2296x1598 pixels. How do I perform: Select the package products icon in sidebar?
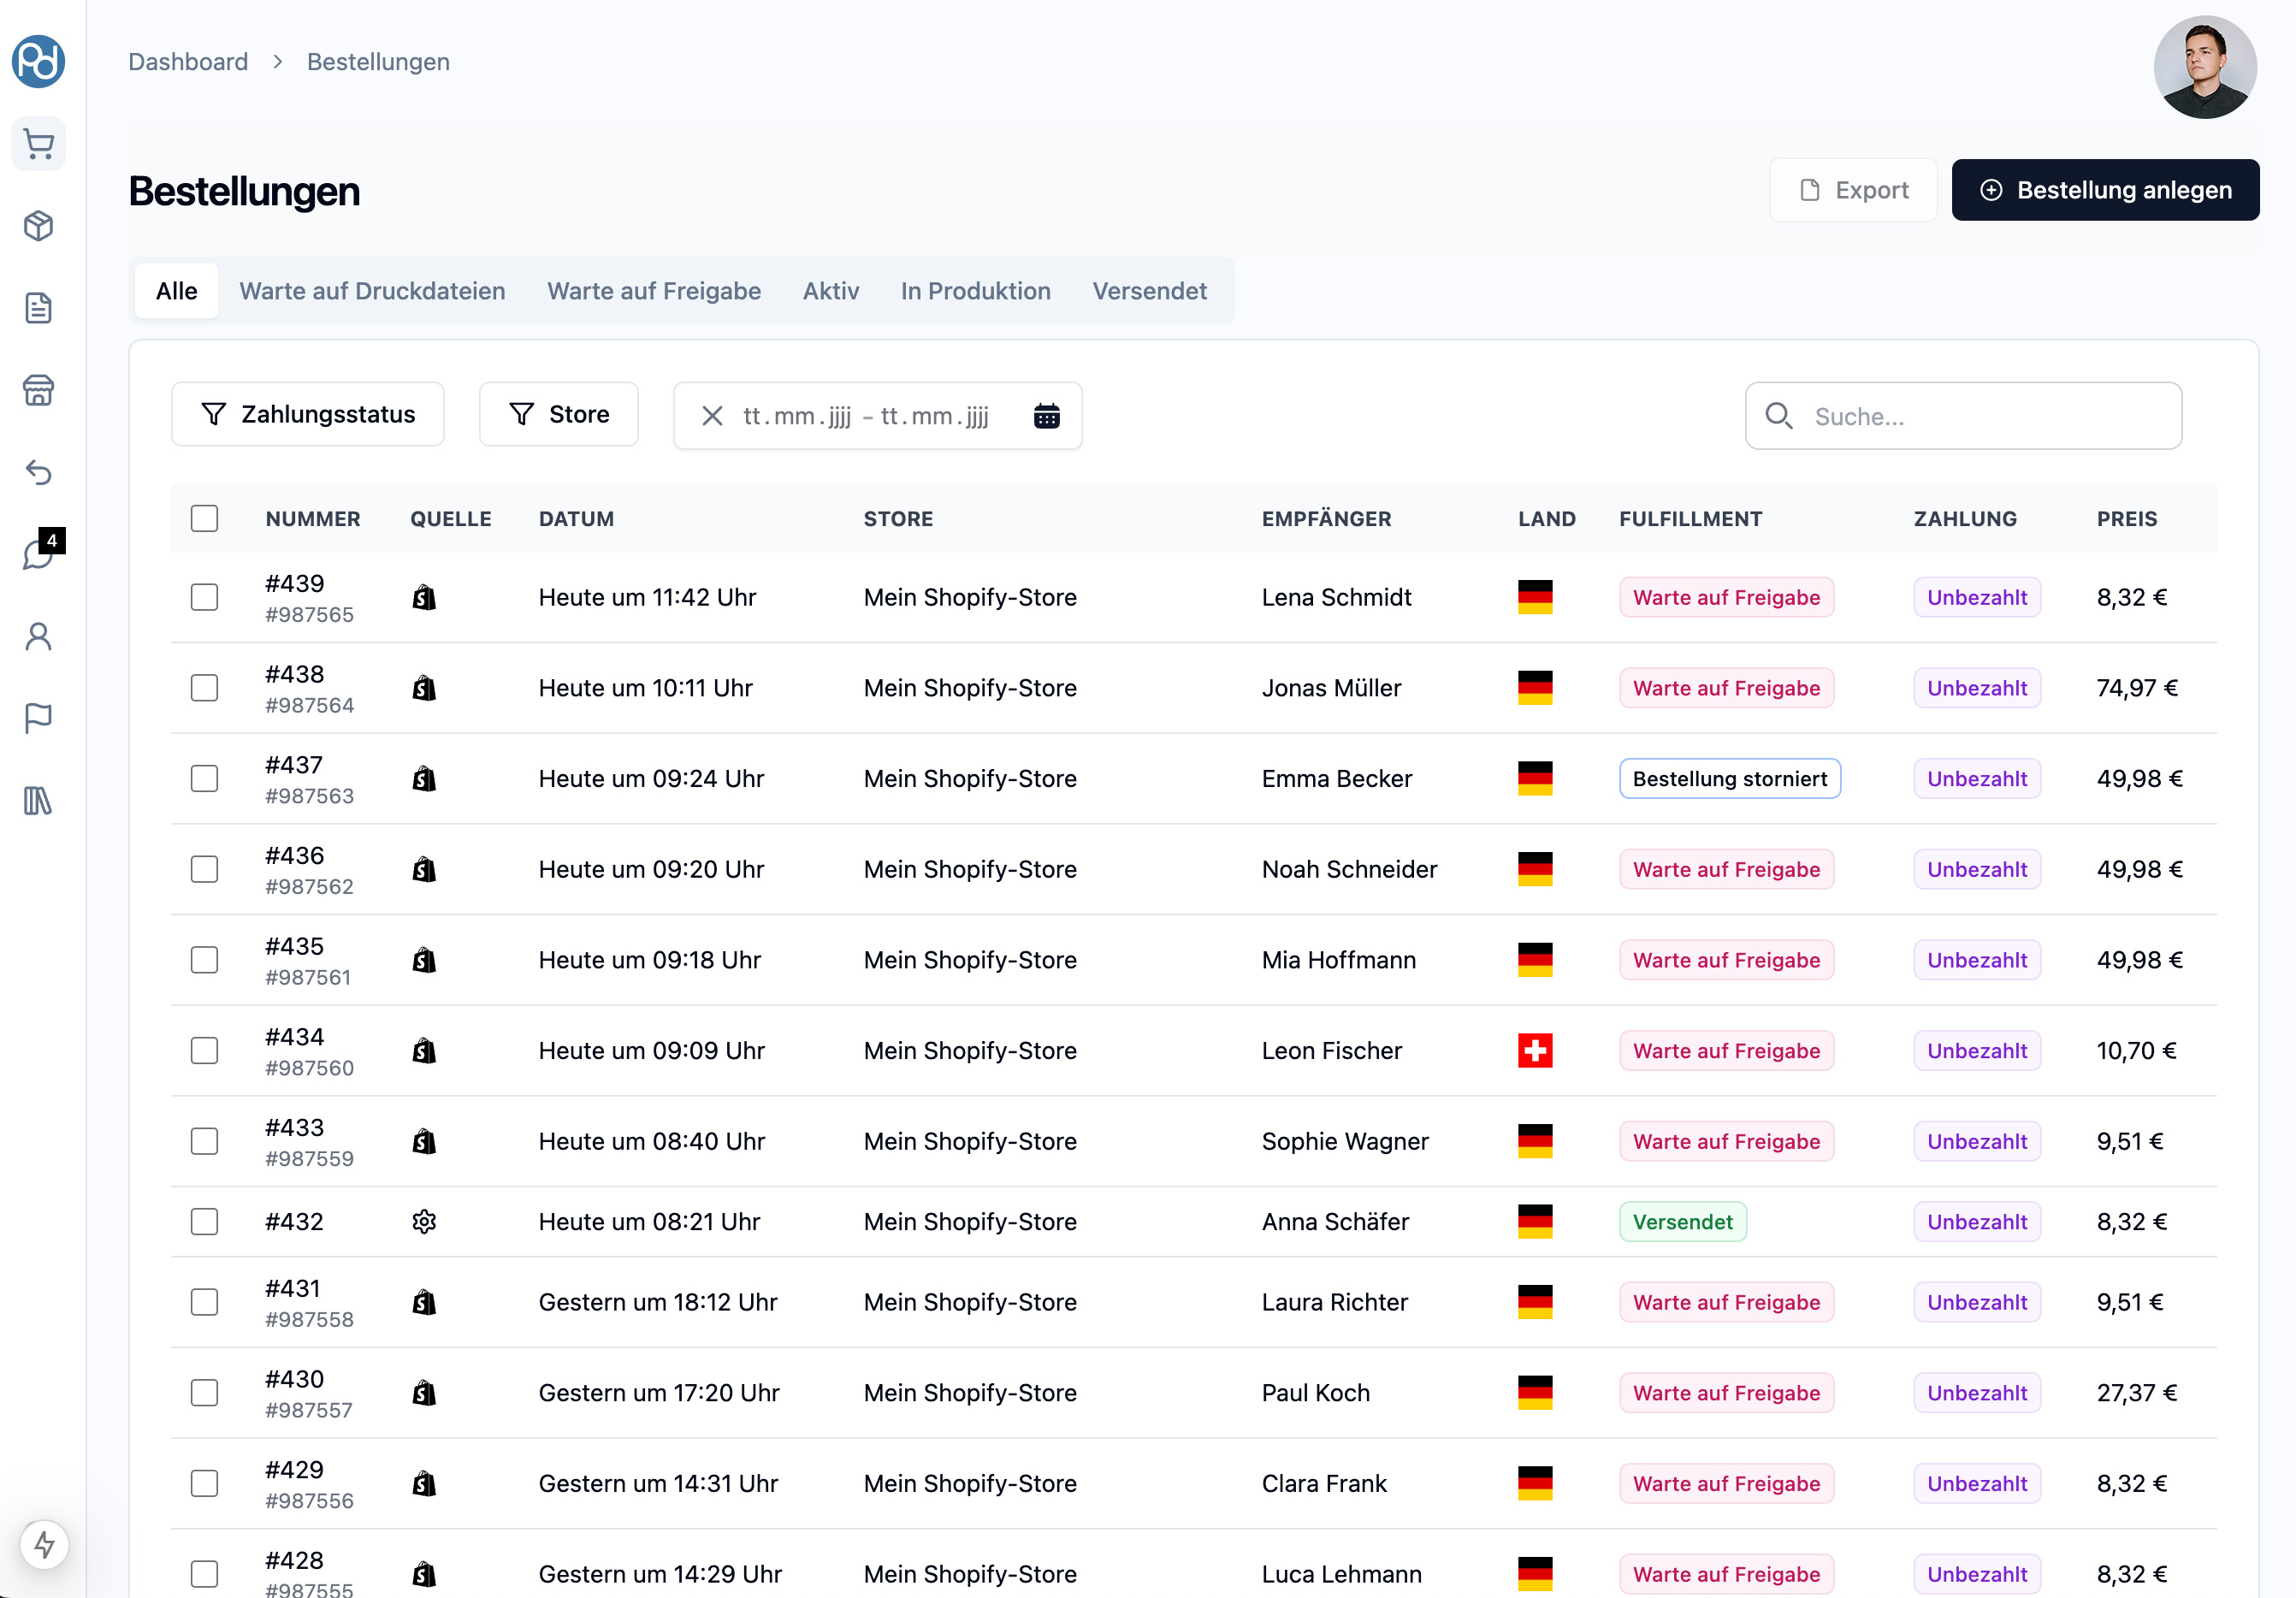[x=38, y=226]
